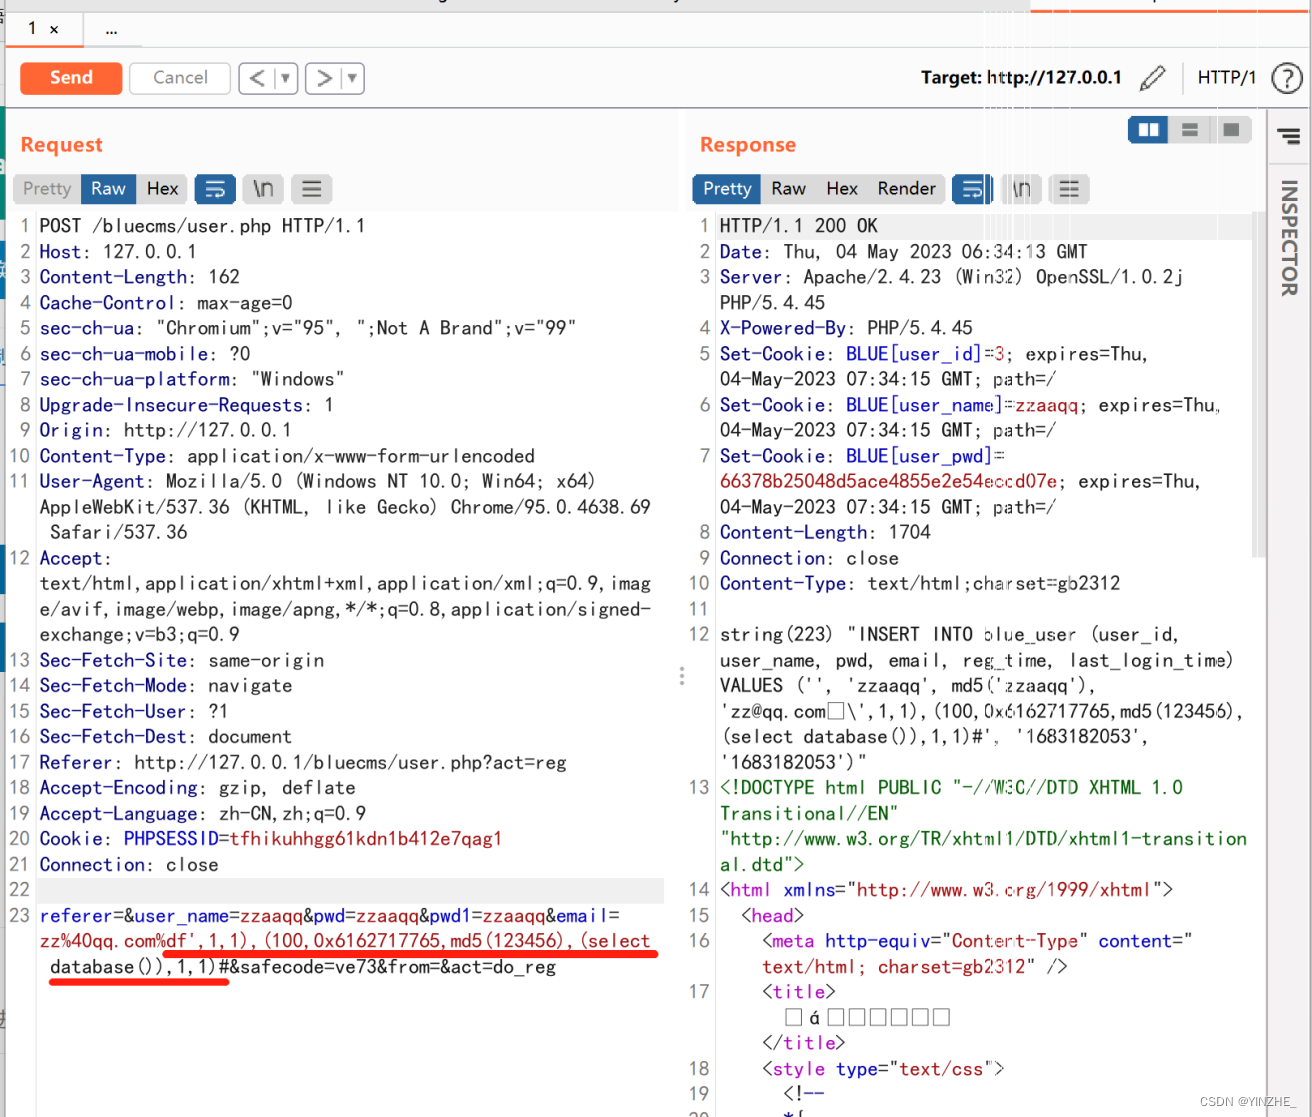This screenshot has width=1312, height=1117.
Task: Toggle word wrap in Request panel
Action: (x=215, y=189)
